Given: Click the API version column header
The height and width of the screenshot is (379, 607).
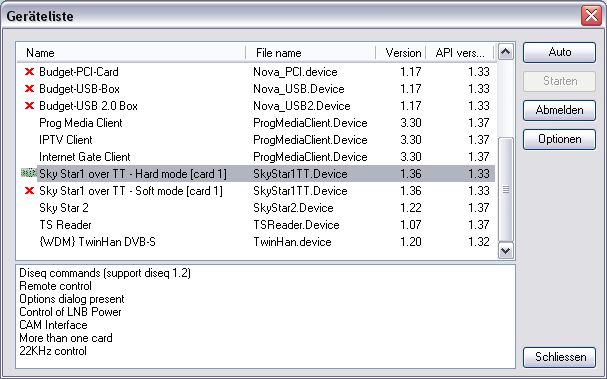Looking at the screenshot, I should [x=460, y=53].
